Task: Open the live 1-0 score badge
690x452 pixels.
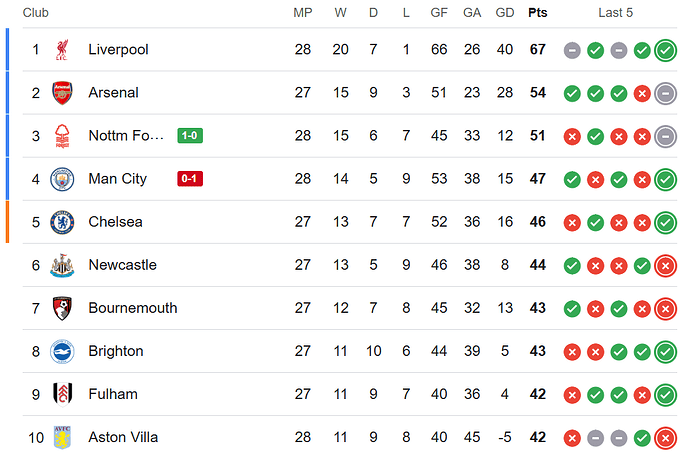Action: tap(190, 136)
